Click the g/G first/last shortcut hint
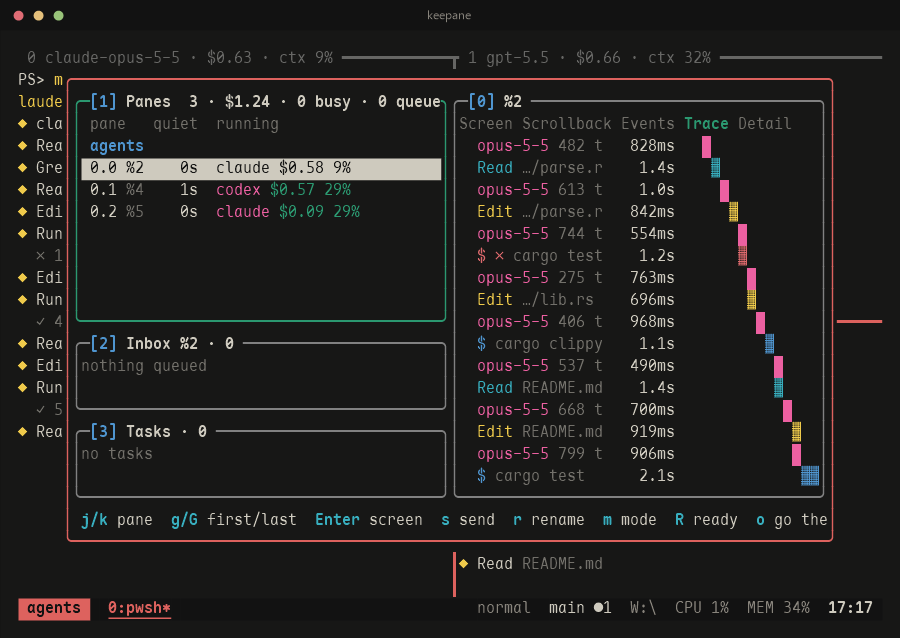 pos(234,520)
